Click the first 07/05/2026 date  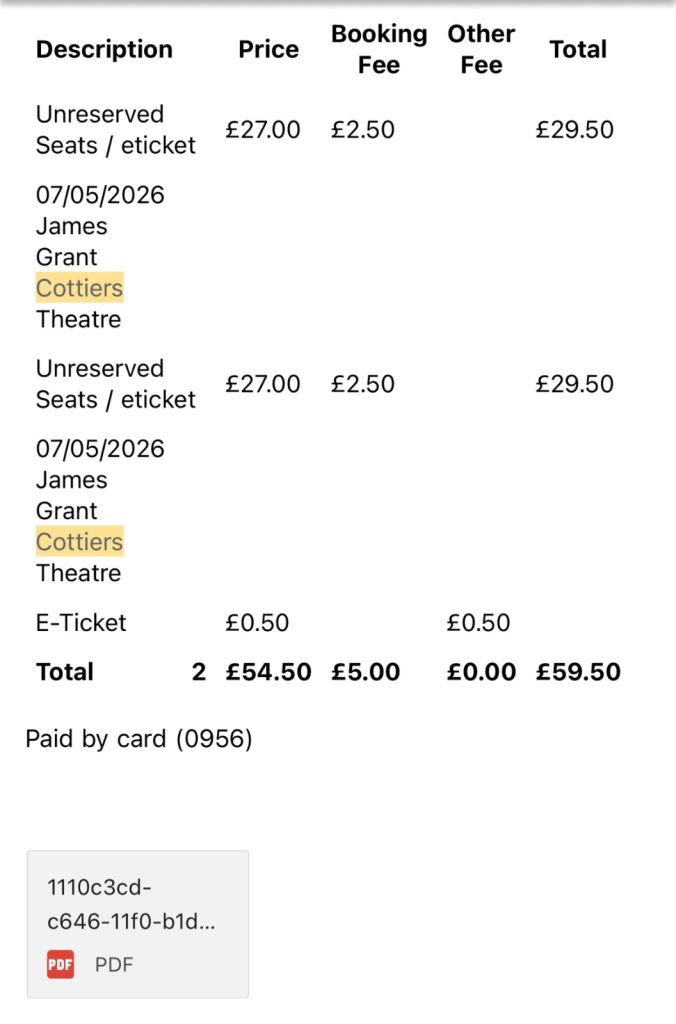click(100, 195)
